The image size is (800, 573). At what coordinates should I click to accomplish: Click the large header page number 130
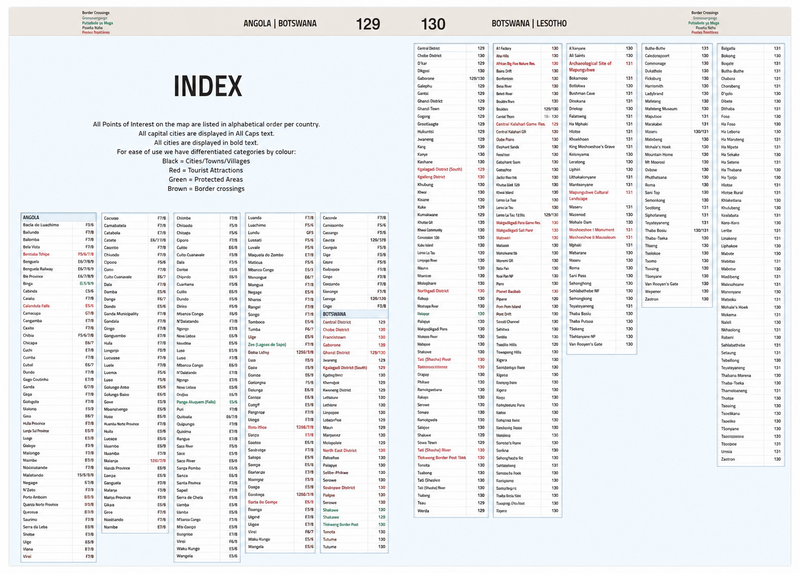pos(433,24)
